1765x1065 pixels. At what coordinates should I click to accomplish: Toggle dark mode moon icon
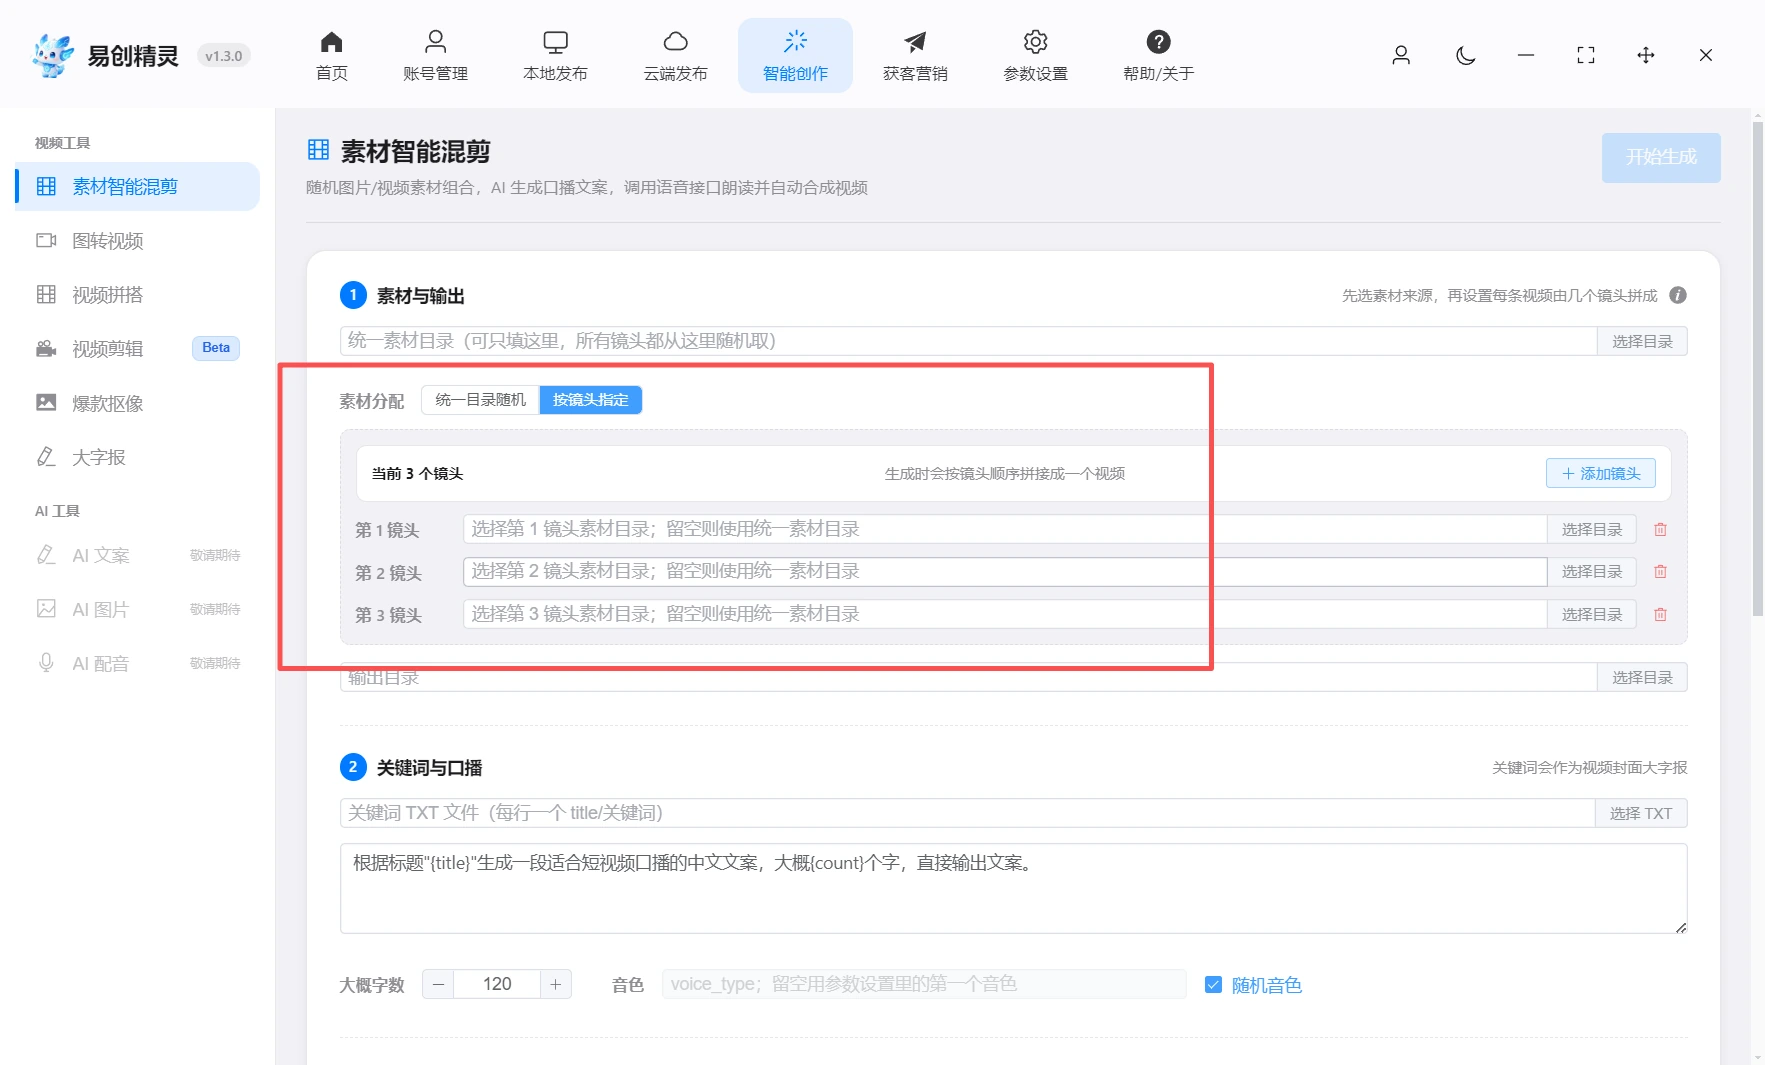[x=1466, y=55]
